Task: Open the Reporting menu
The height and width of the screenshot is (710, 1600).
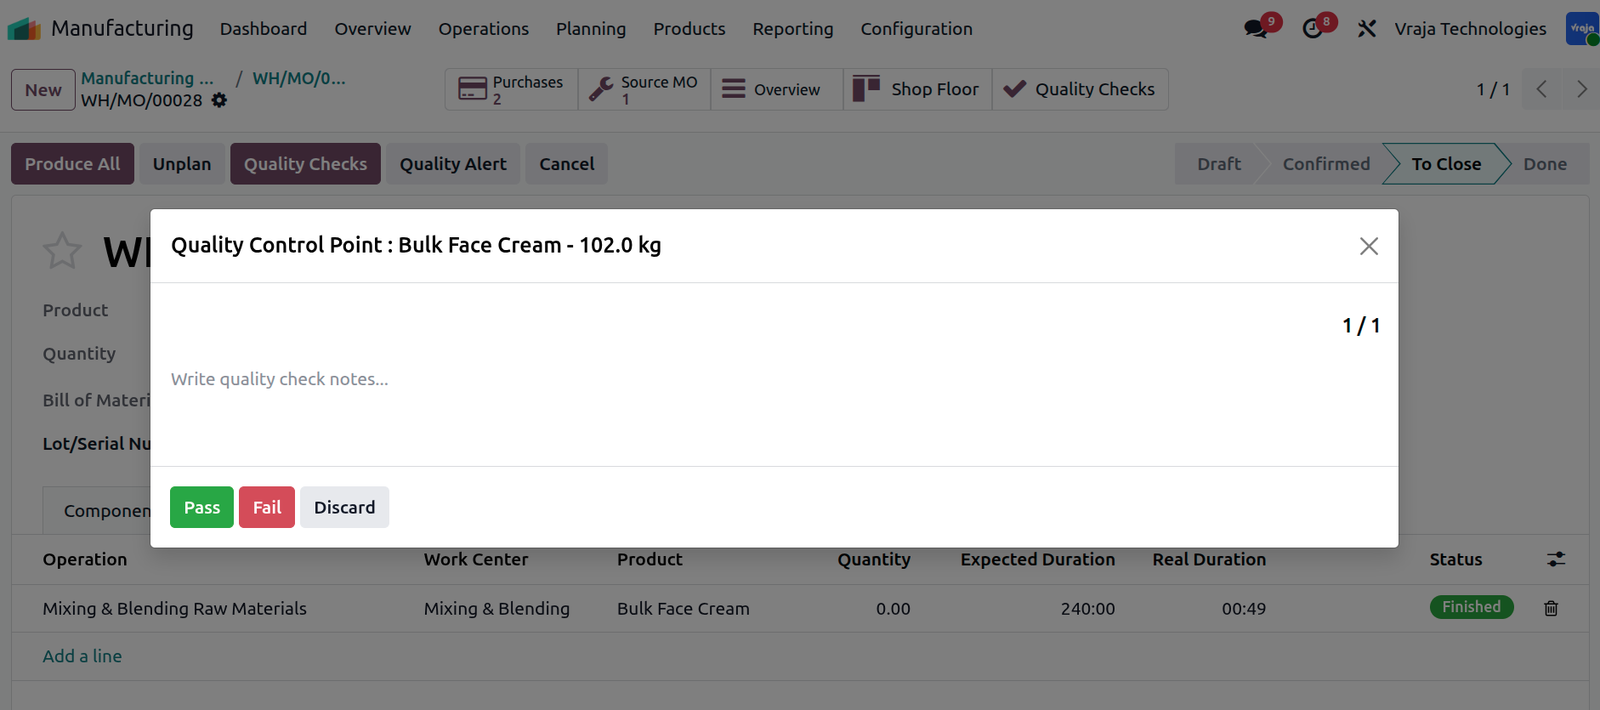Action: (793, 29)
